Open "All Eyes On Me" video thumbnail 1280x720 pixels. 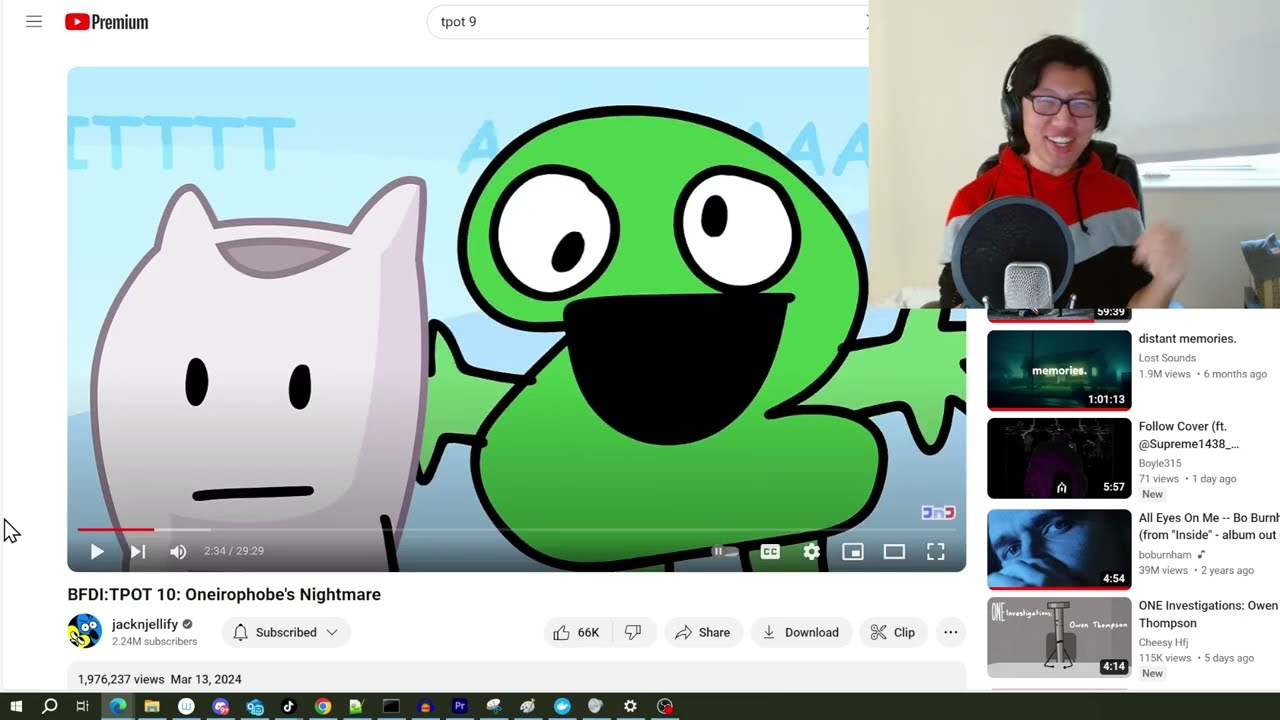(1059, 549)
